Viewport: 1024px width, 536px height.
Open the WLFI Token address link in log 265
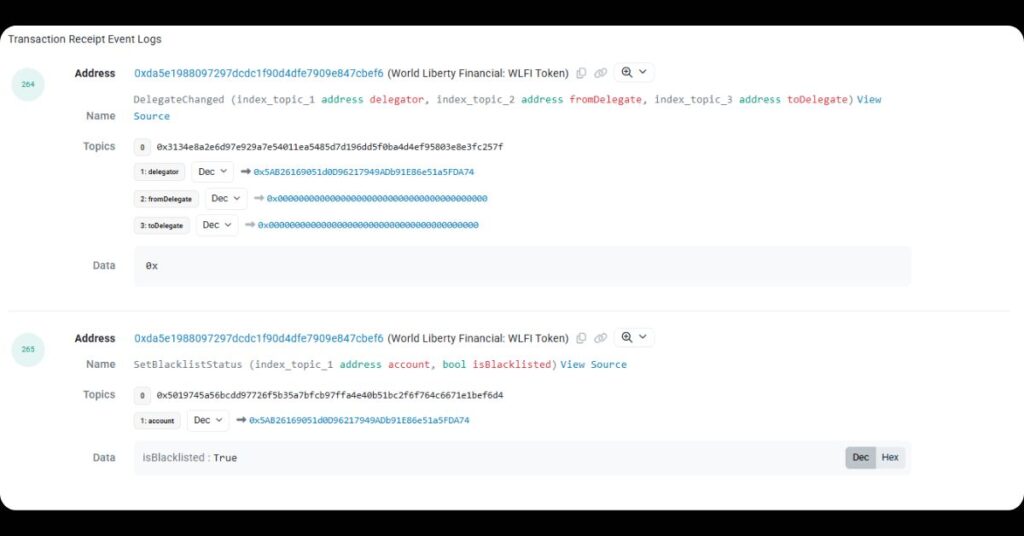click(x=259, y=338)
